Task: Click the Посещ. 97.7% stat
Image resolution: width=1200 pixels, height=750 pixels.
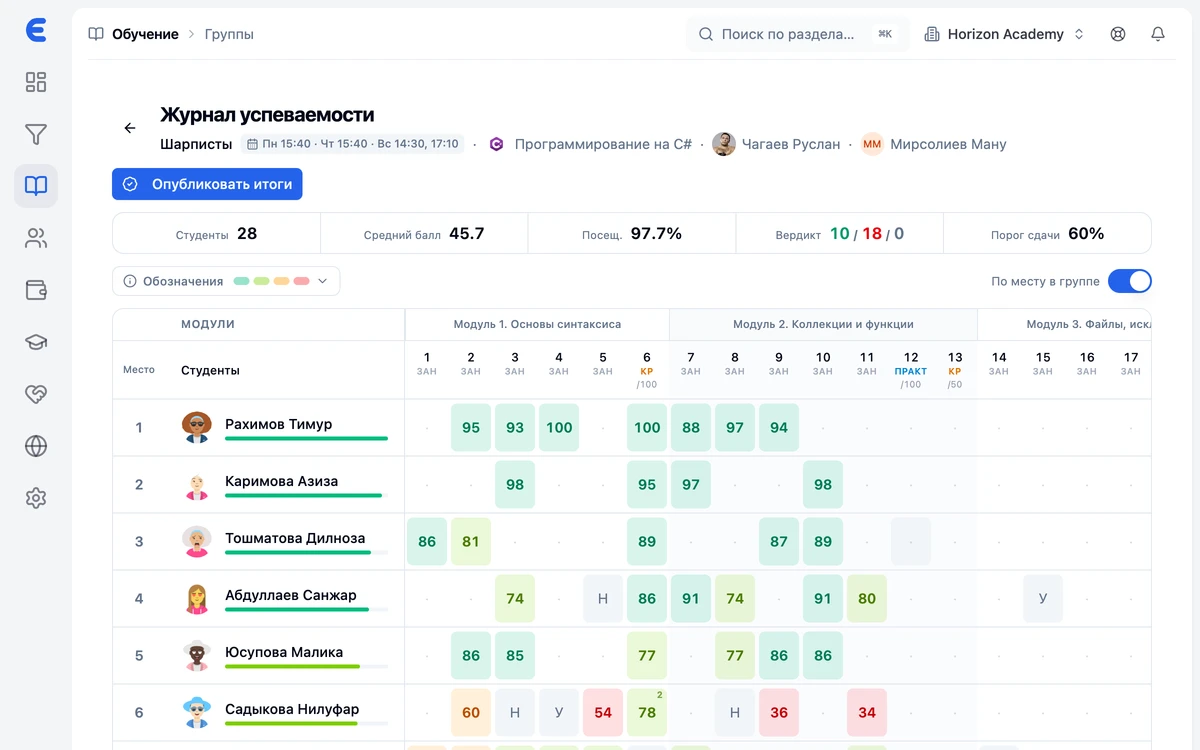Action: tap(632, 233)
